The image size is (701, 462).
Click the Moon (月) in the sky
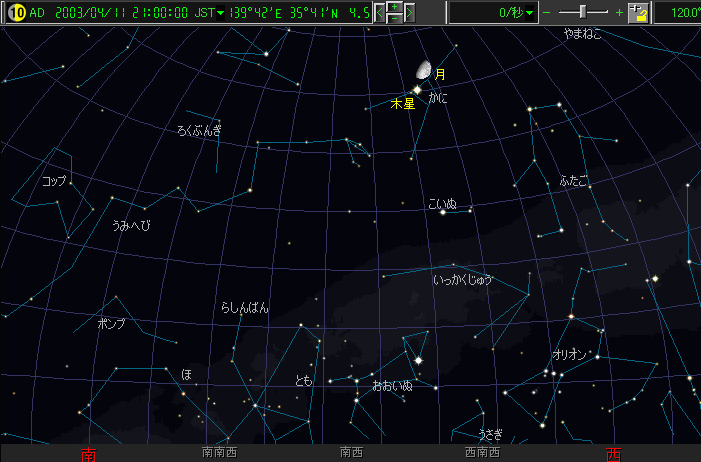click(425, 71)
